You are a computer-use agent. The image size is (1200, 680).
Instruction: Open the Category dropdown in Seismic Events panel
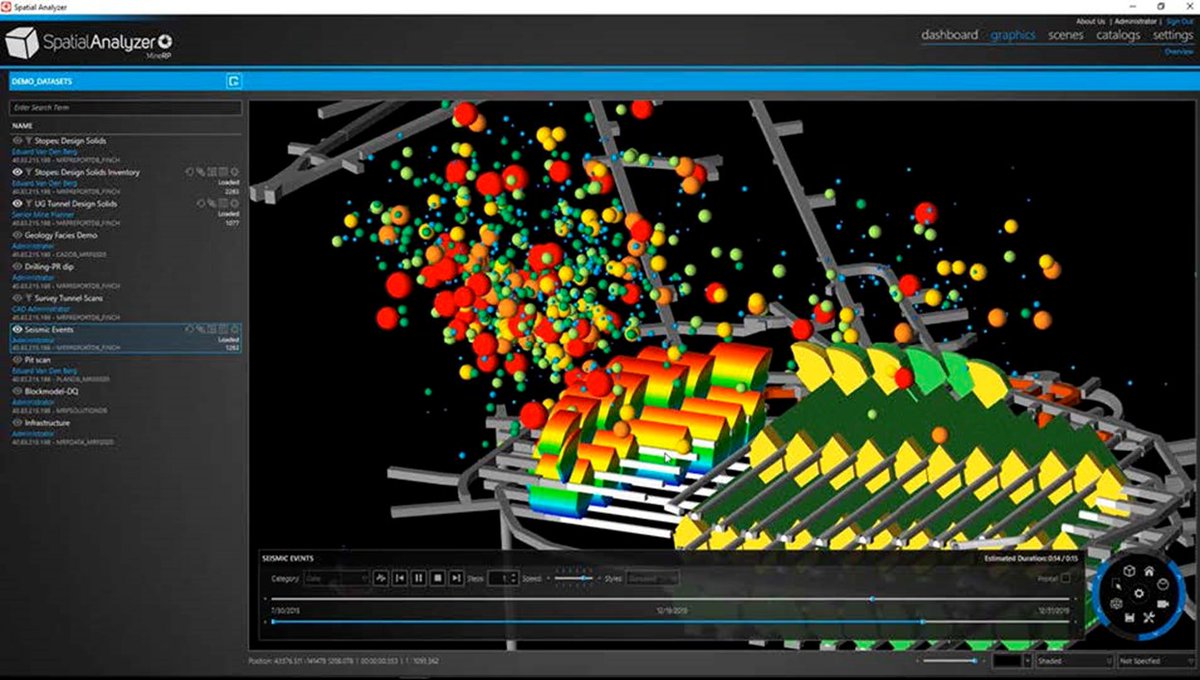click(x=335, y=577)
